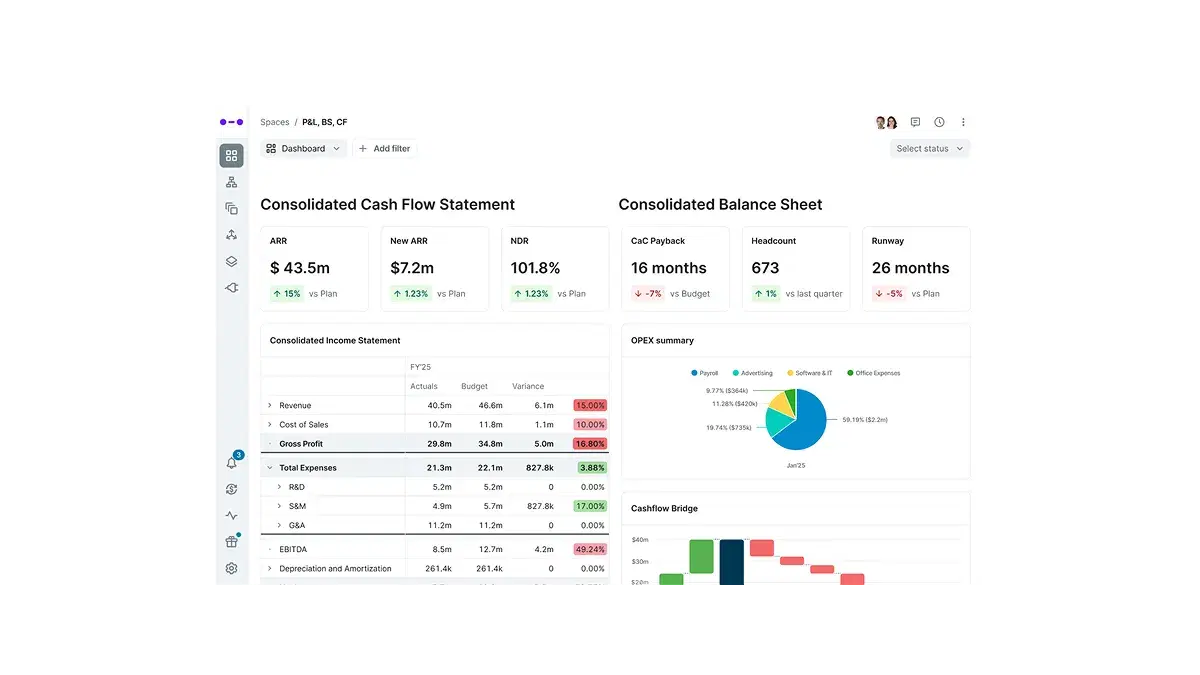
Task: Open the settings gear icon
Action: [x=231, y=568]
